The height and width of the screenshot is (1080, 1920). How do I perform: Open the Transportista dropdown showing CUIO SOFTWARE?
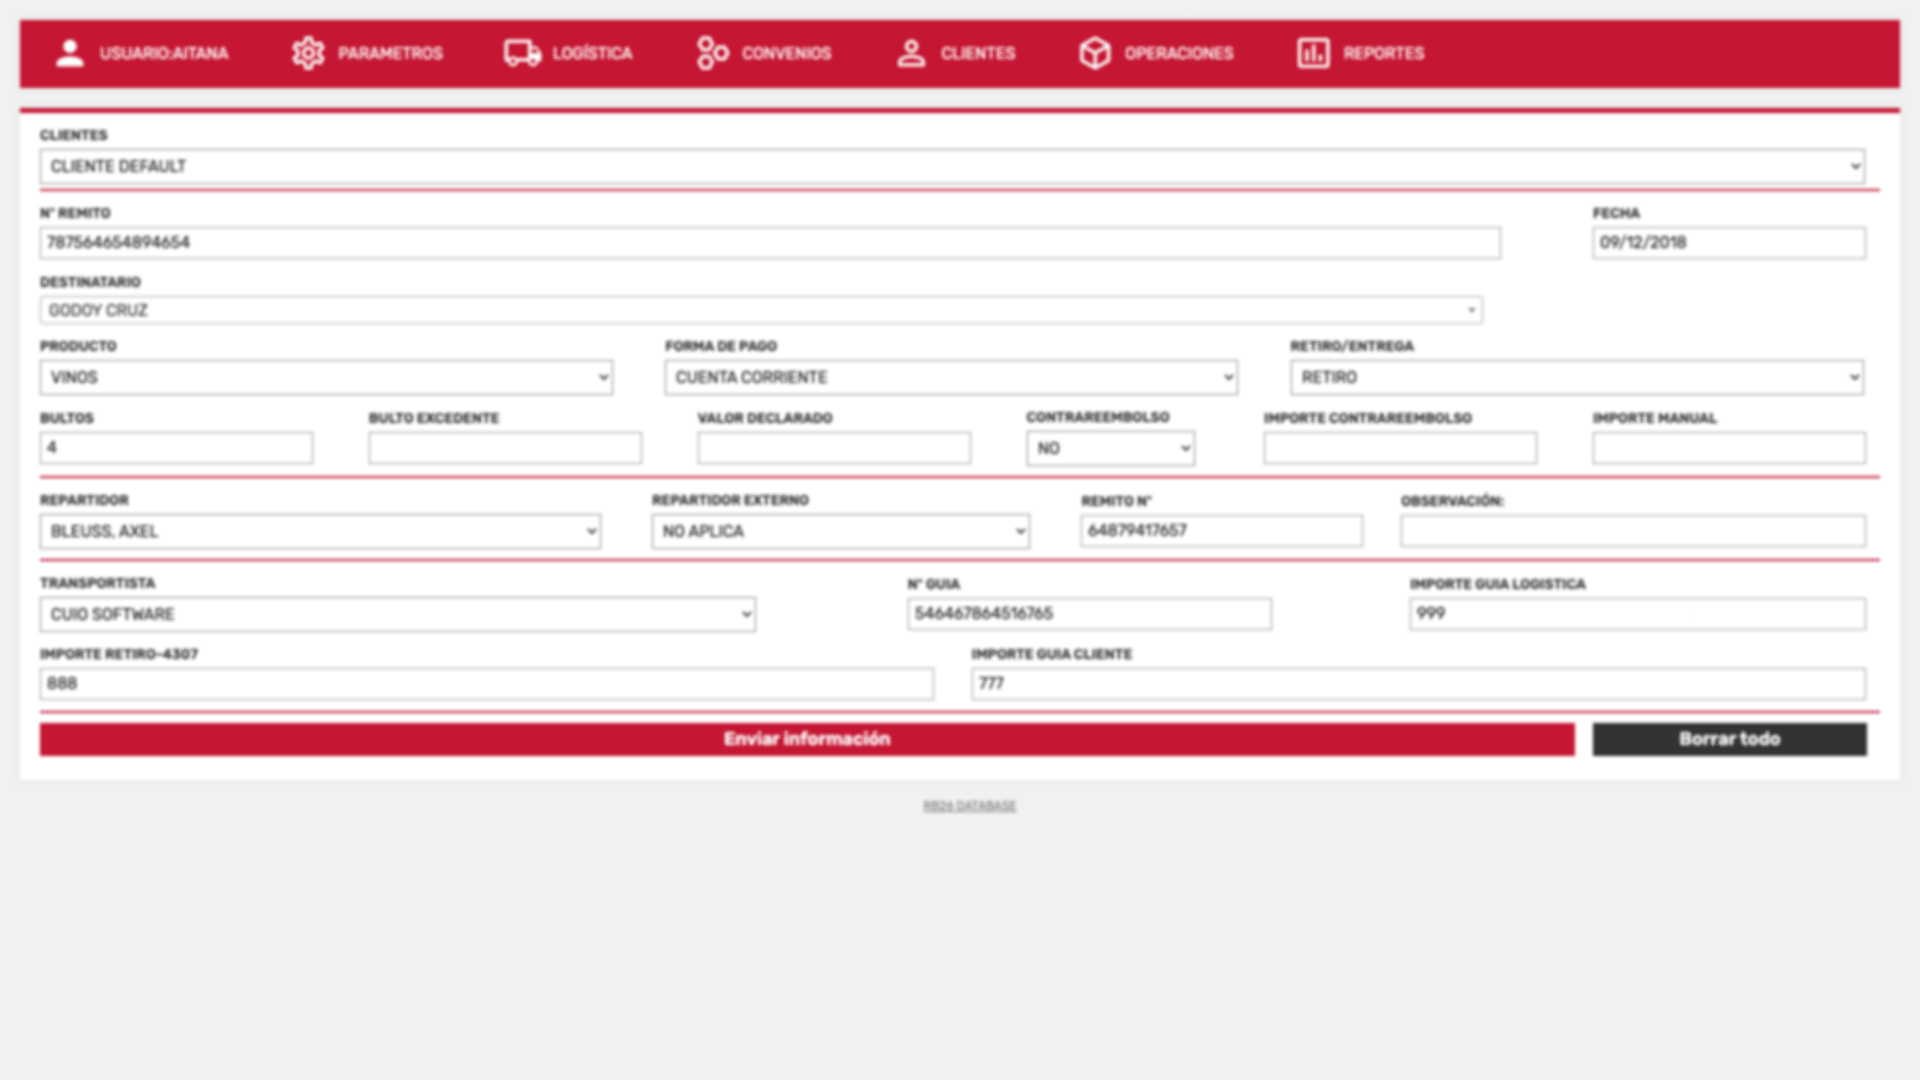click(x=398, y=614)
